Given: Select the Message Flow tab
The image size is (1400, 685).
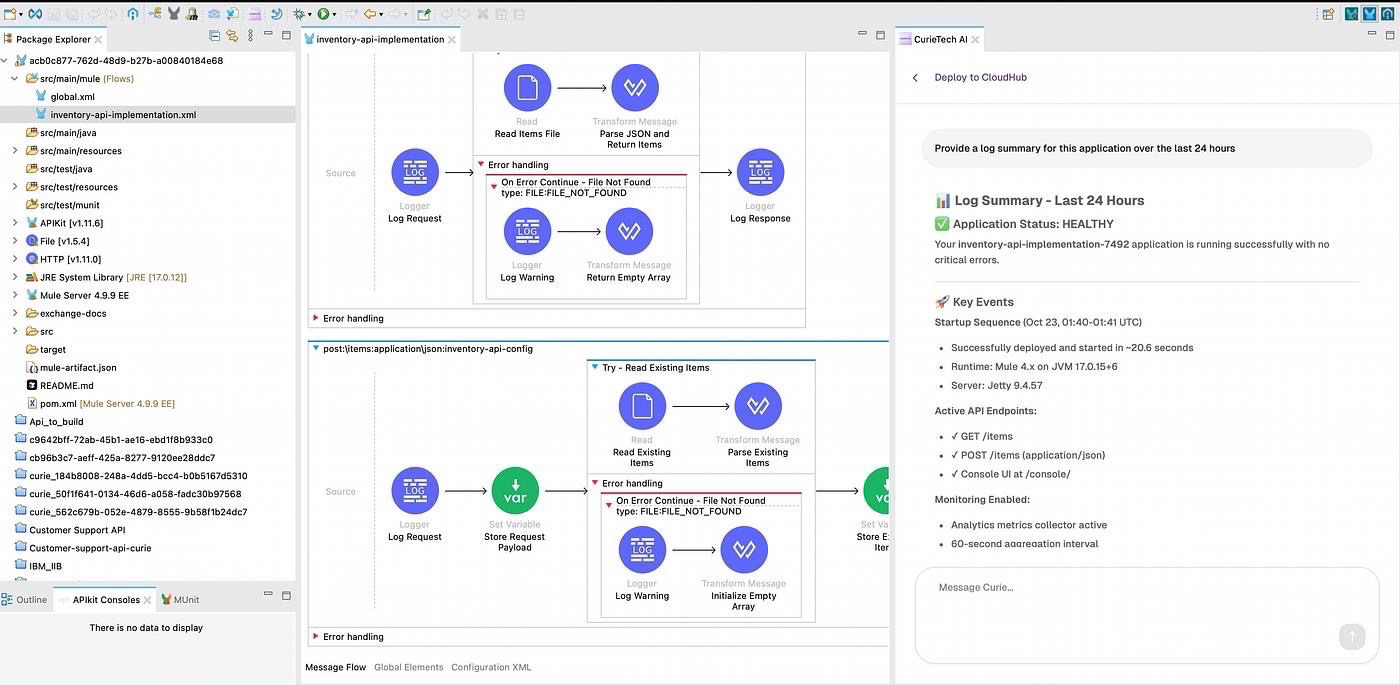Looking at the screenshot, I should [x=336, y=667].
